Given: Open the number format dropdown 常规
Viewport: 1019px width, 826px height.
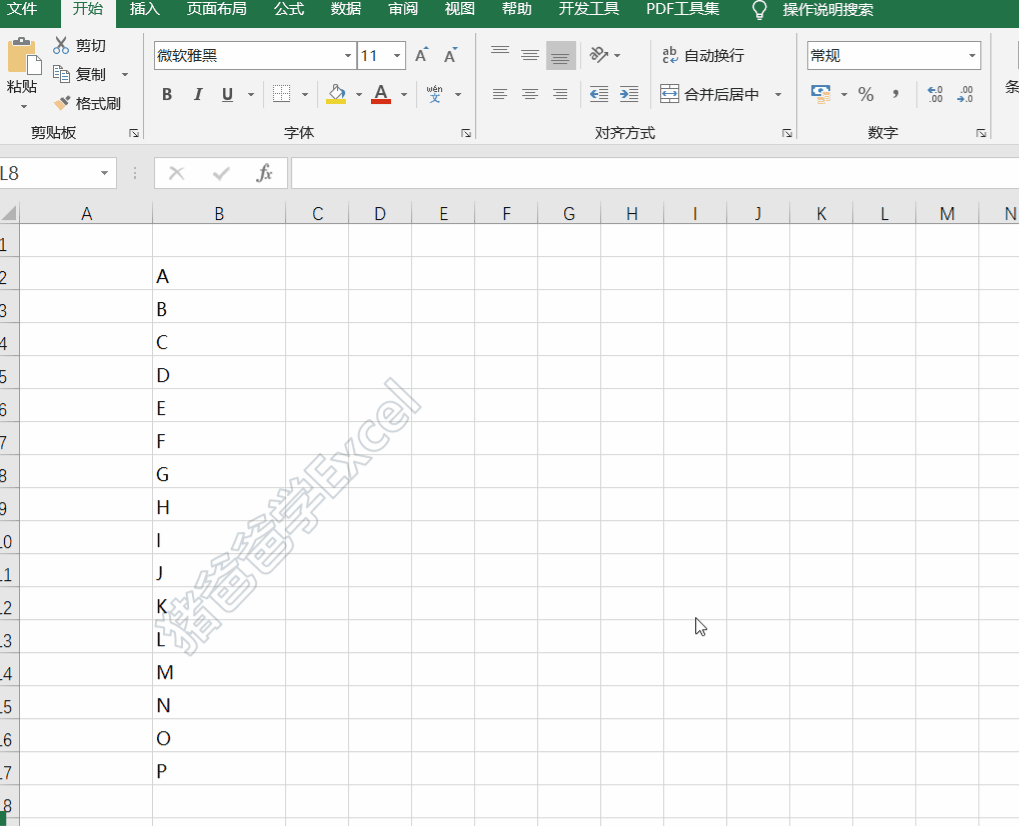Looking at the screenshot, I should click(972, 55).
